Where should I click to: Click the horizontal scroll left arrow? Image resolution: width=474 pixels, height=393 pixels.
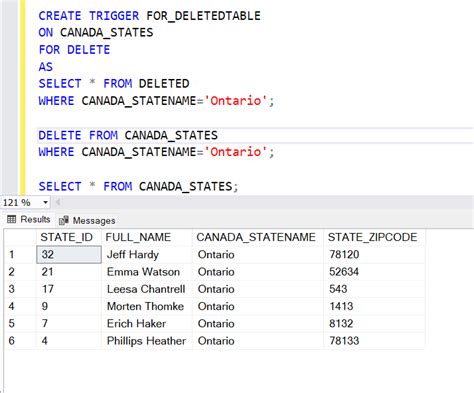(57, 202)
